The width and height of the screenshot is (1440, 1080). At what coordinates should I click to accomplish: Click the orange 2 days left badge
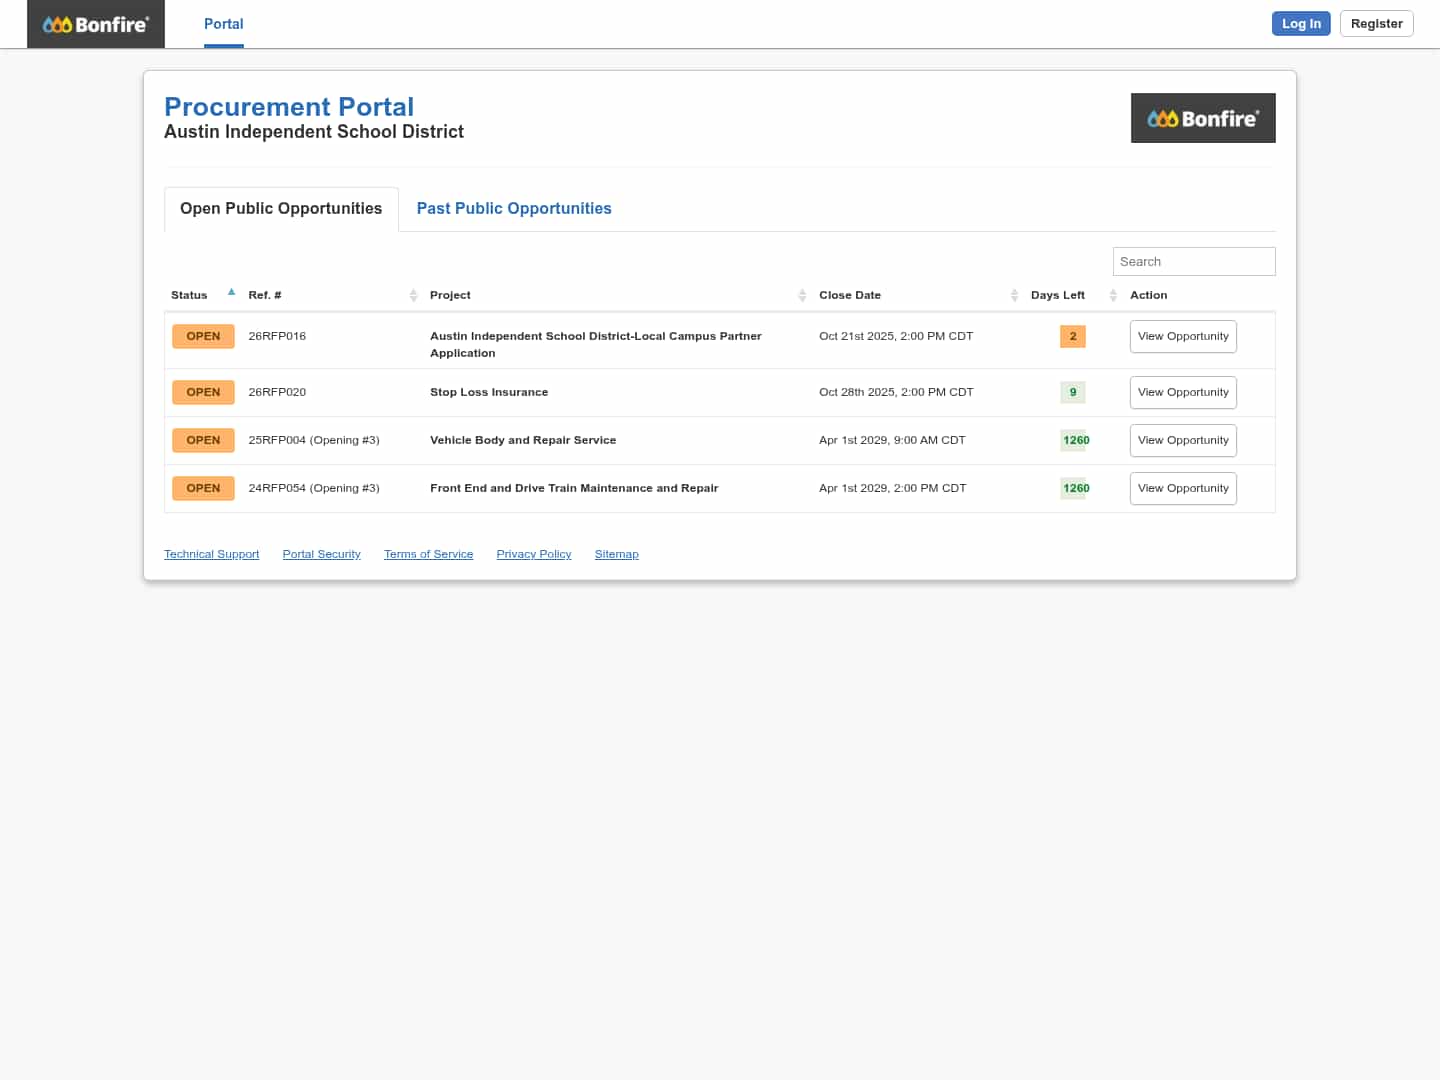[1072, 336]
